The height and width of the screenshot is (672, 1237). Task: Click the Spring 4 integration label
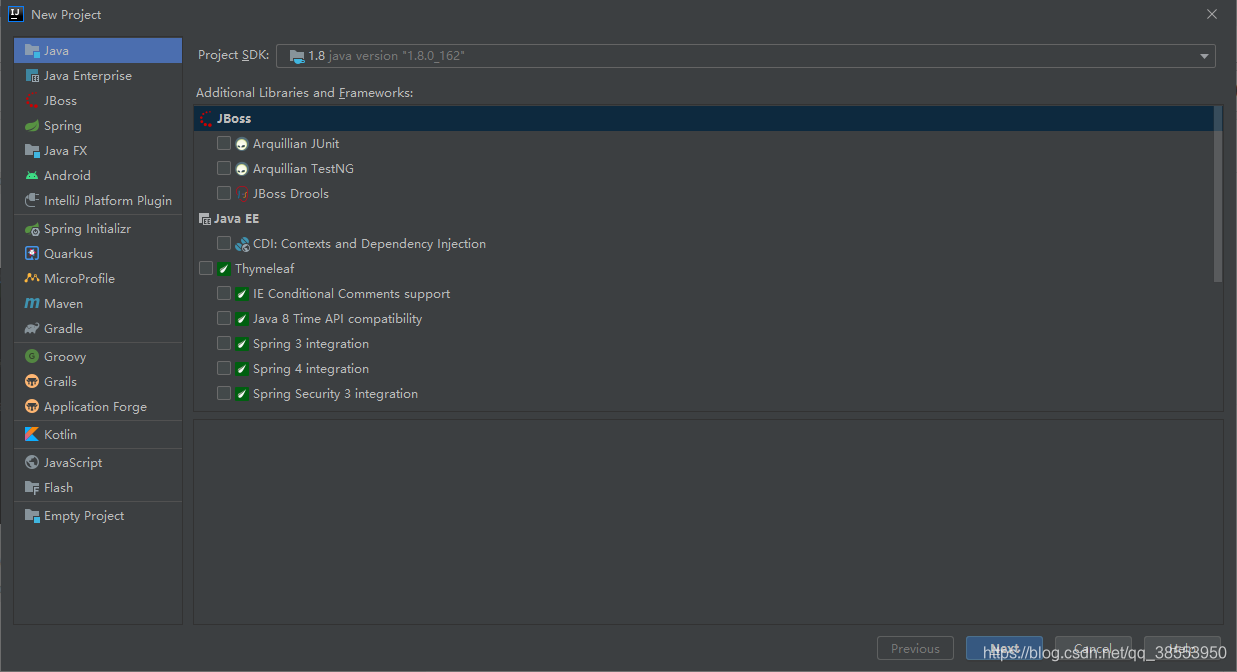pyautogui.click(x=311, y=369)
